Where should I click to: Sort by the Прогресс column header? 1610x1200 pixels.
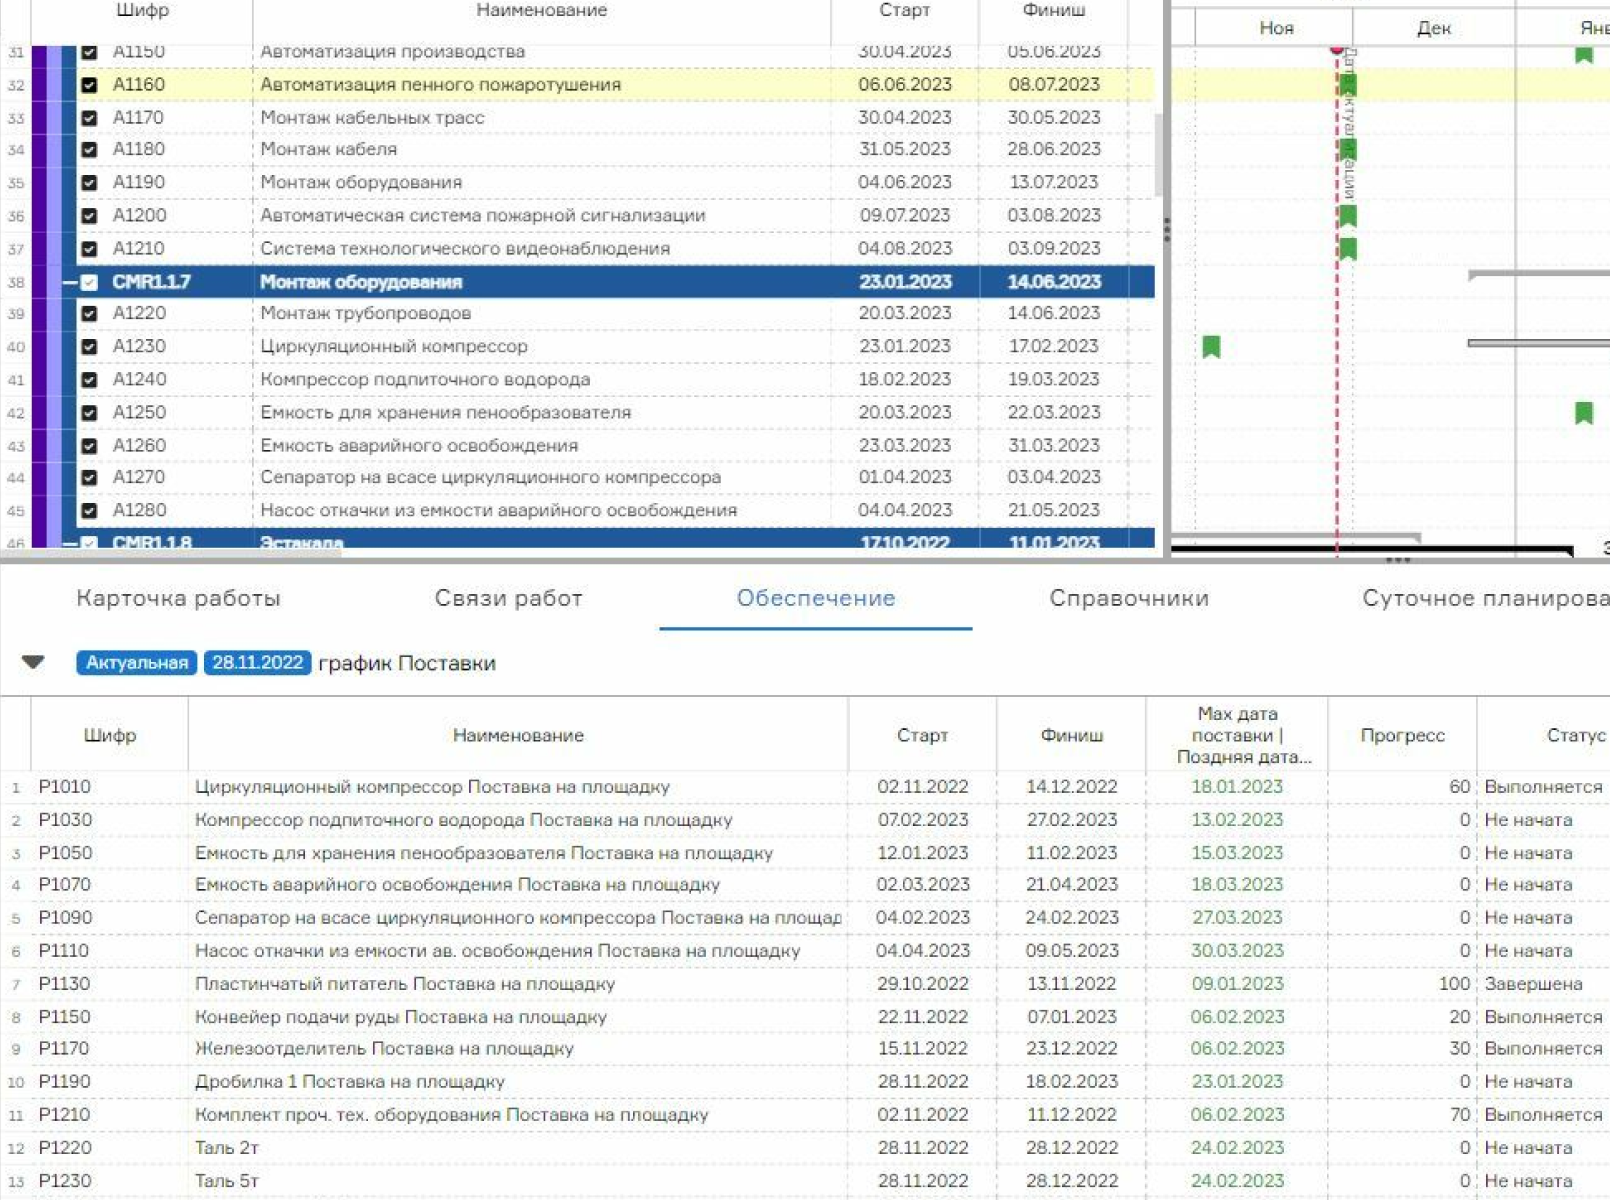[x=1402, y=735]
